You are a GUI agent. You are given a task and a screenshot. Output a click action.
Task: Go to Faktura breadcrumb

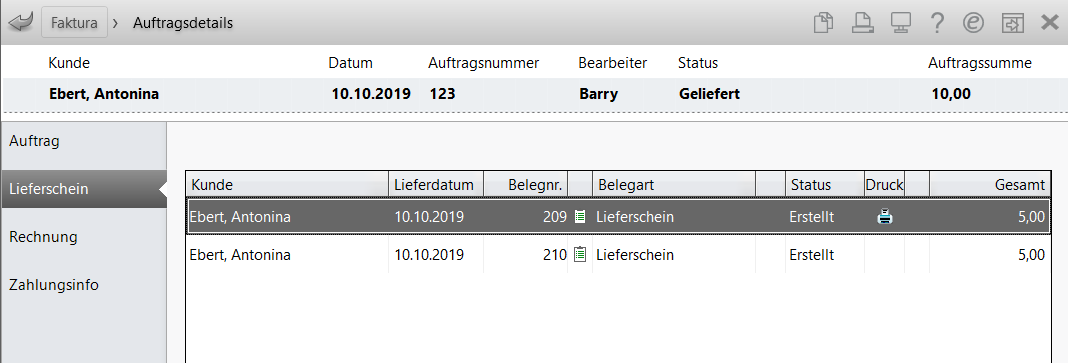[74, 23]
